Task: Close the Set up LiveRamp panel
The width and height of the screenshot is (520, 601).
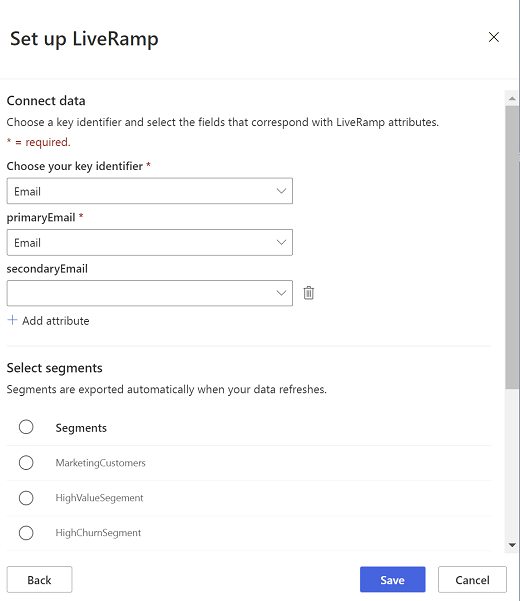Action: pyautogui.click(x=494, y=37)
